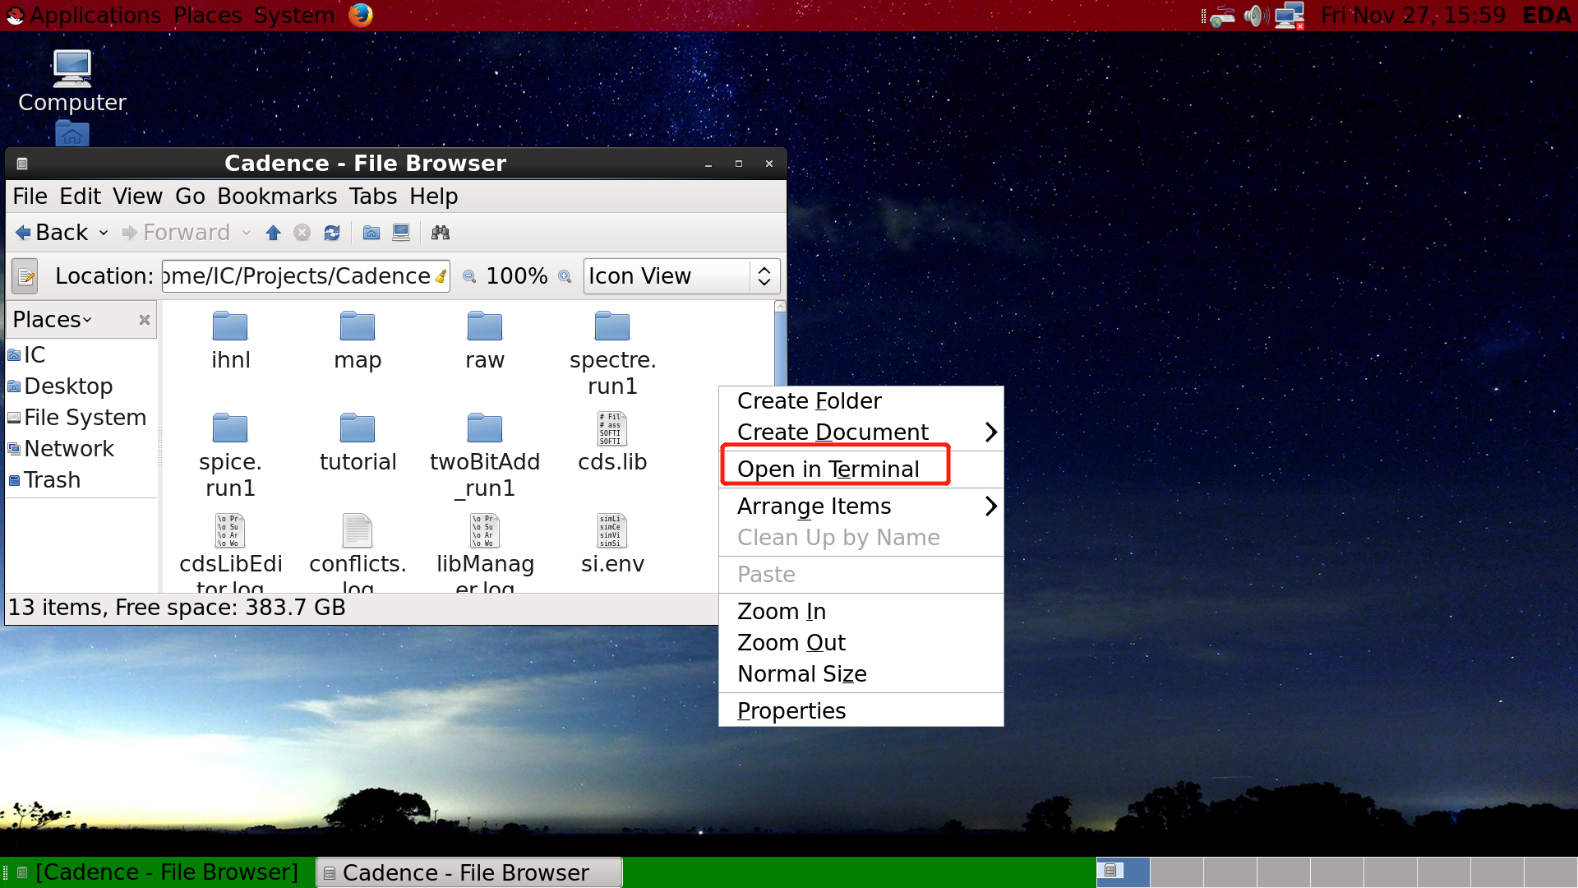Click the Location path input field
Screen dimensions: 1578x888
coord(300,277)
